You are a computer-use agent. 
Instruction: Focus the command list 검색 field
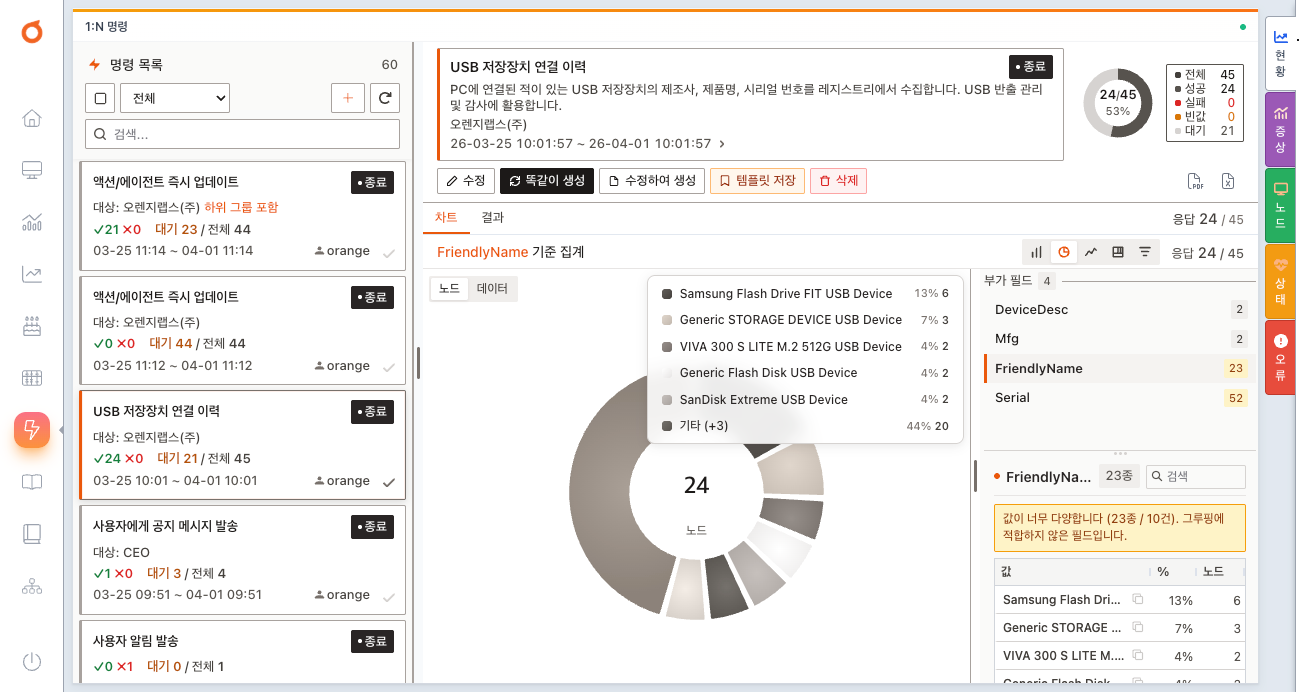point(243,134)
